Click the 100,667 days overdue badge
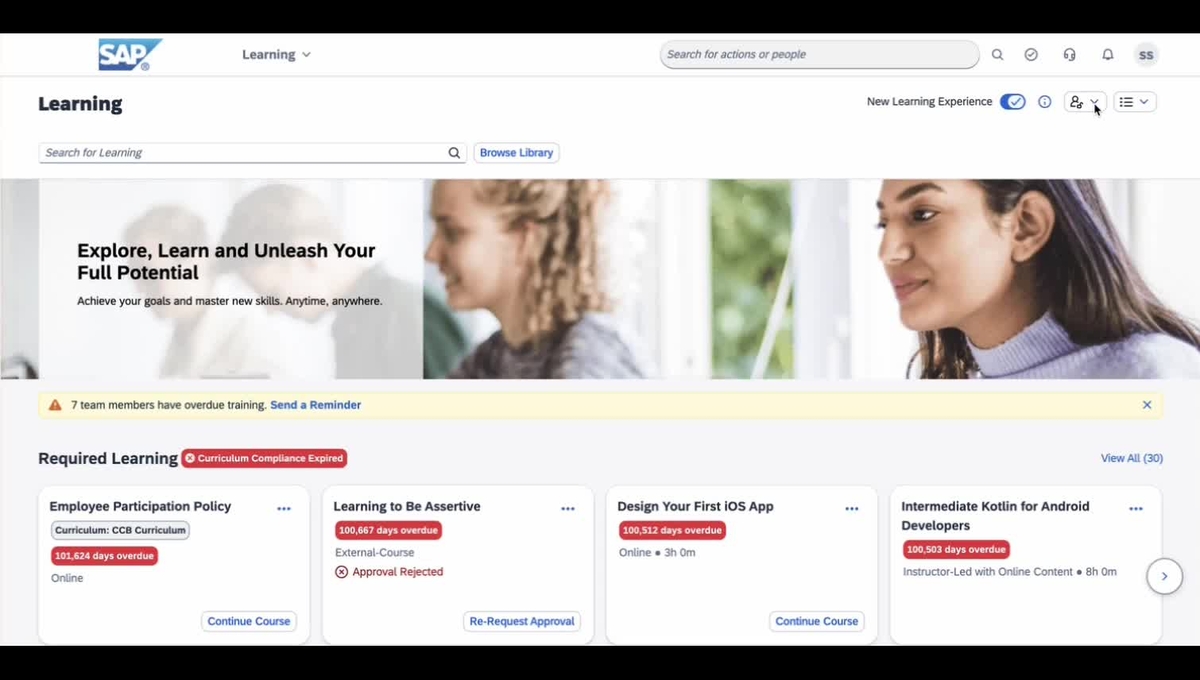Image resolution: width=1200 pixels, height=680 pixels. [x=388, y=530]
